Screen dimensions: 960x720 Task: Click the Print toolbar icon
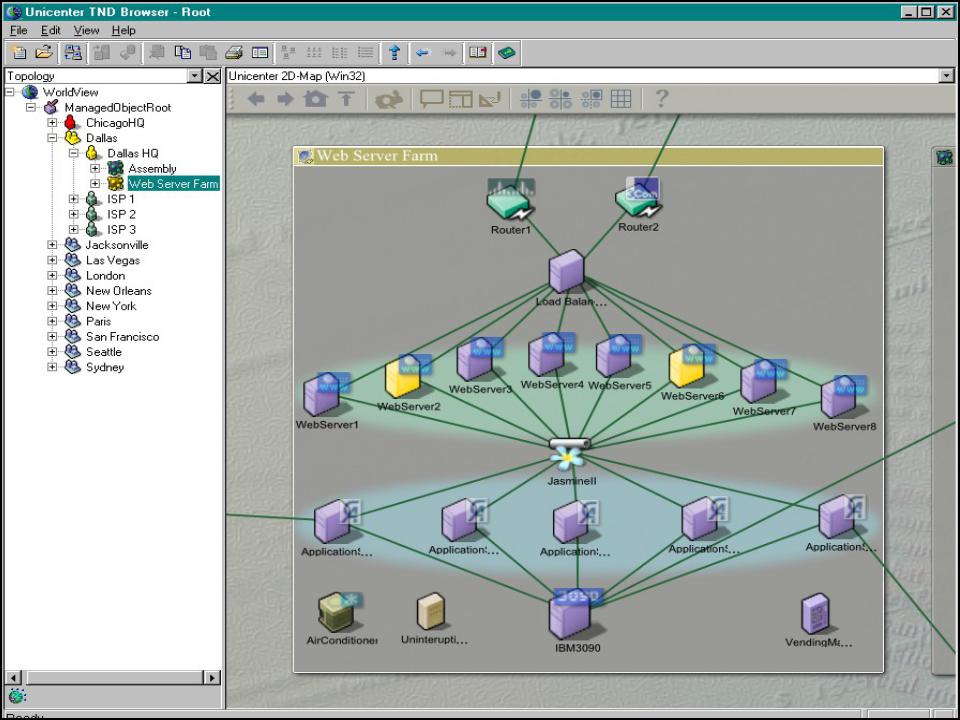coord(234,53)
